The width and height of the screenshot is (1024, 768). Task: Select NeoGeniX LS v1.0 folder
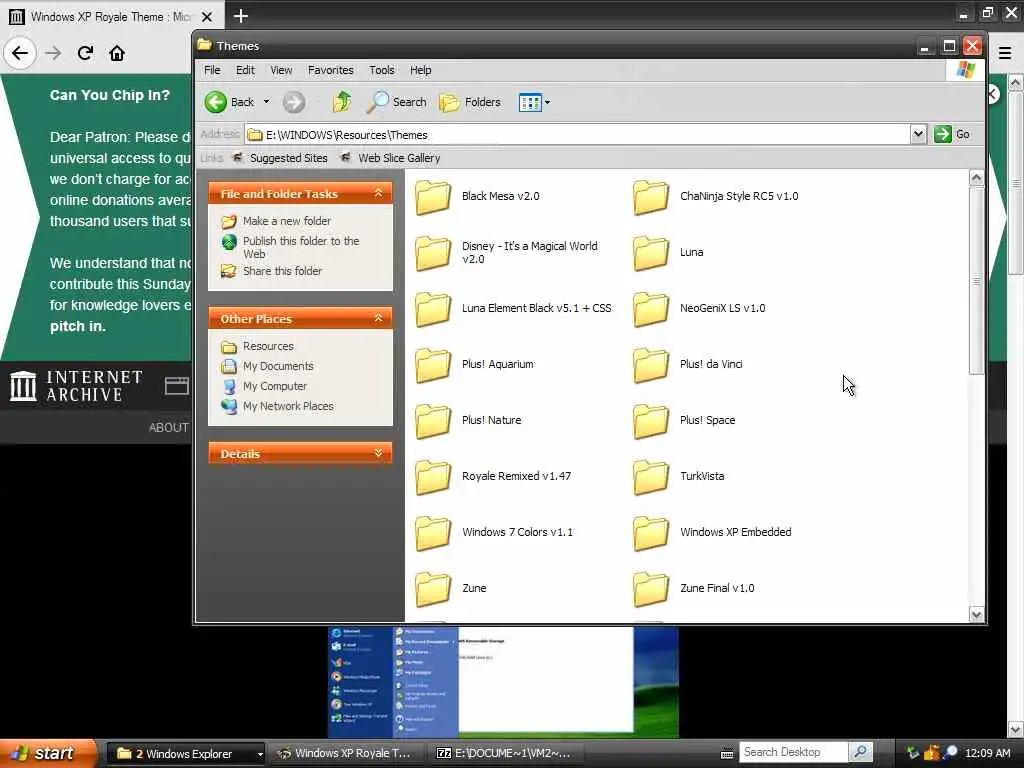[x=699, y=309]
